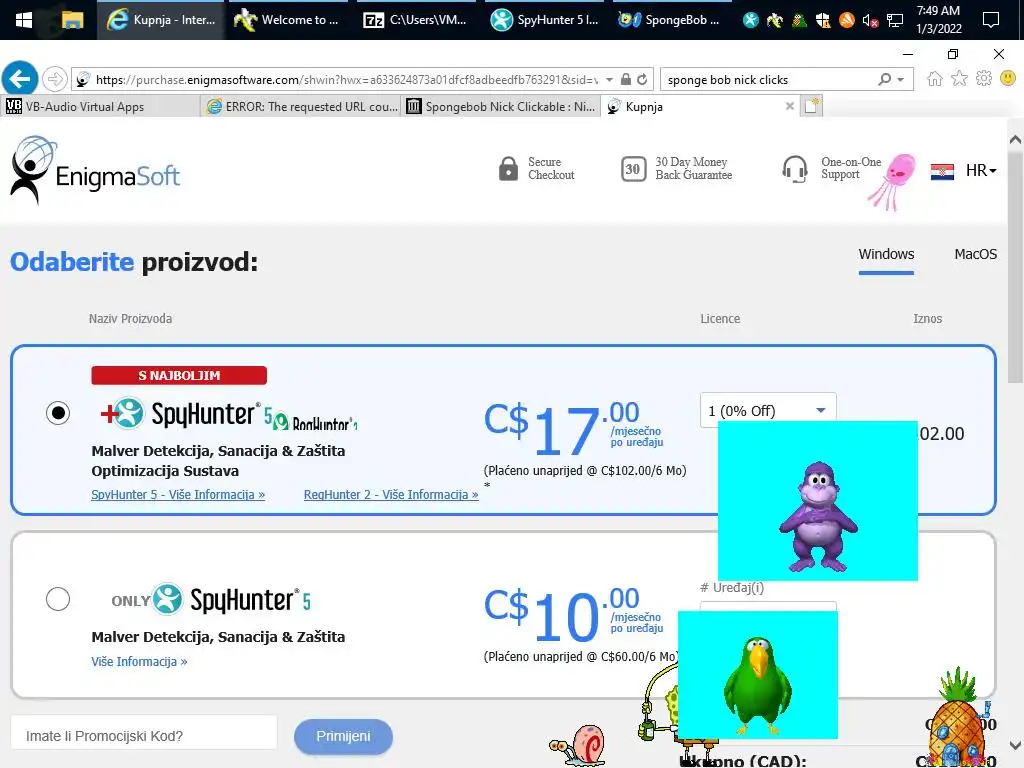This screenshot has height=768, width=1024.
Task: Open the network tray icon
Action: point(895,21)
